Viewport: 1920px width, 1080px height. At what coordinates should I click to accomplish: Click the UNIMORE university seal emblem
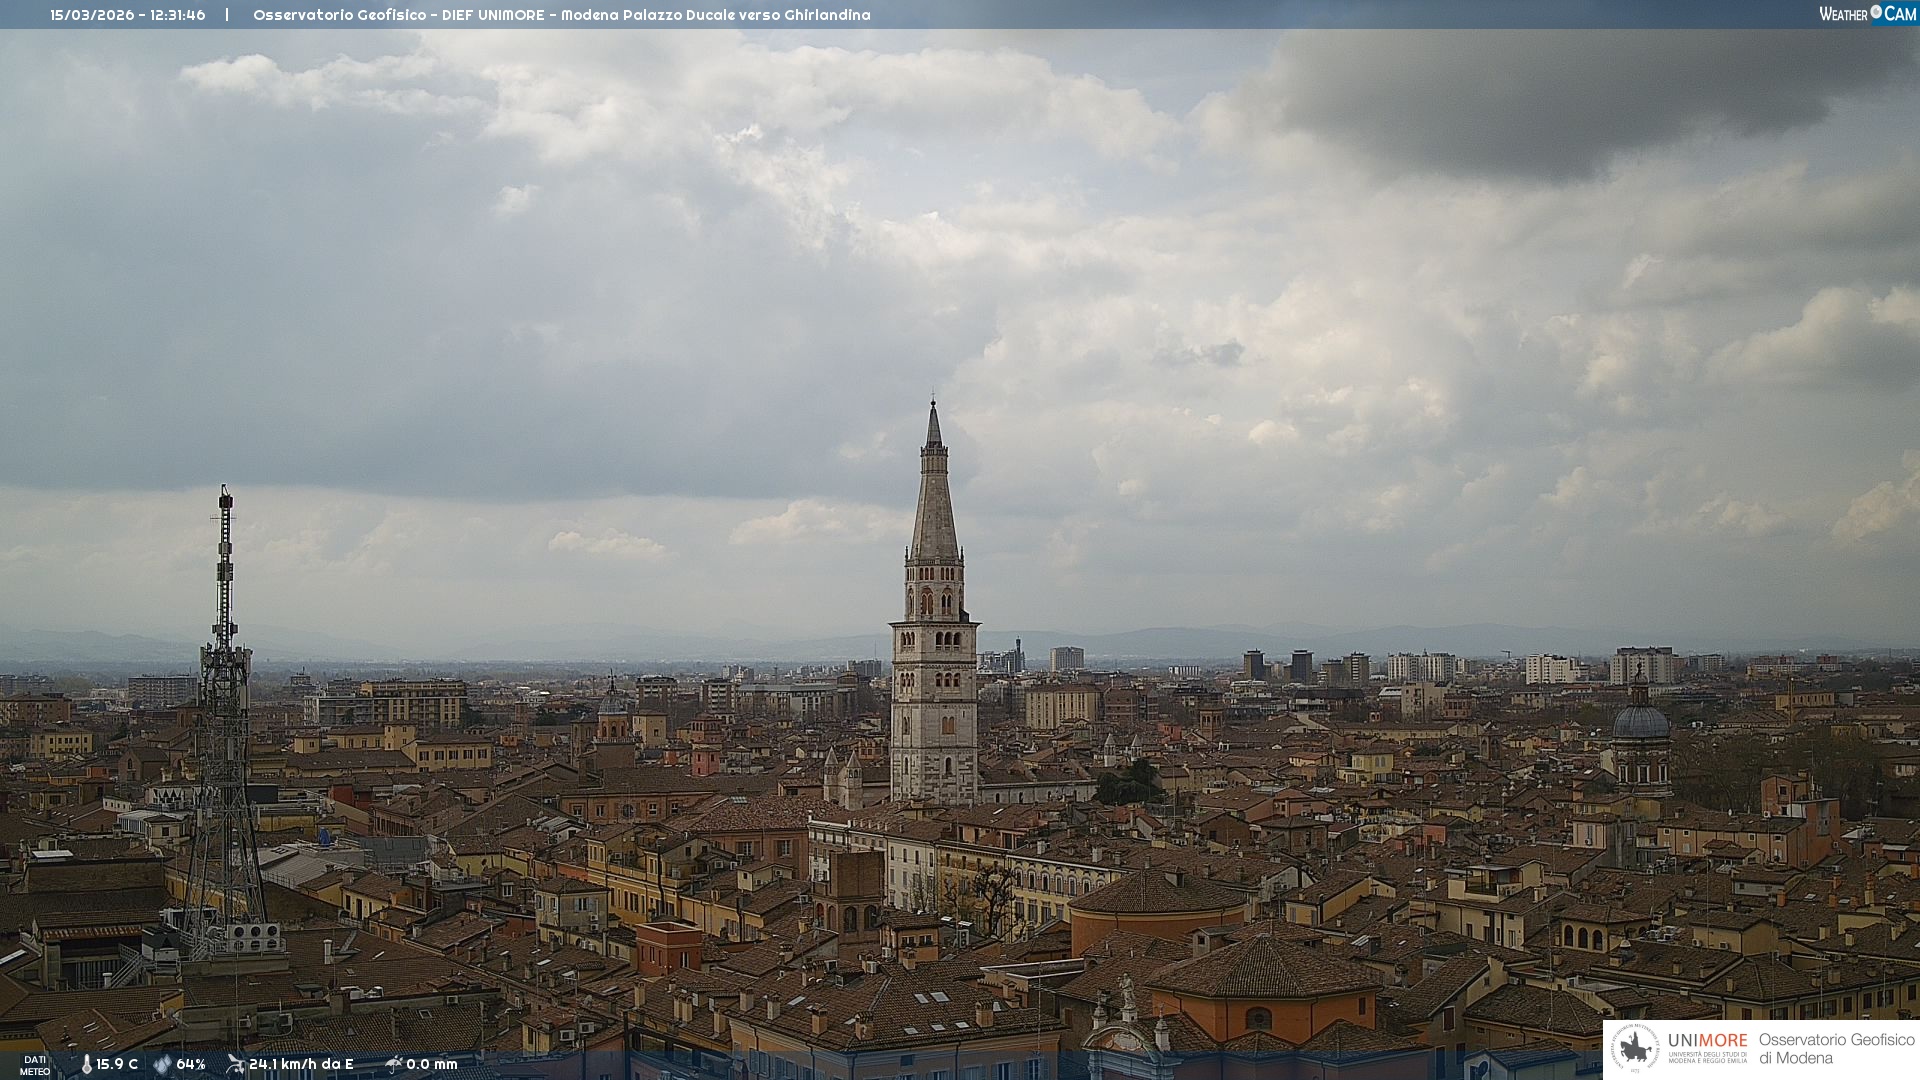point(1635,1049)
